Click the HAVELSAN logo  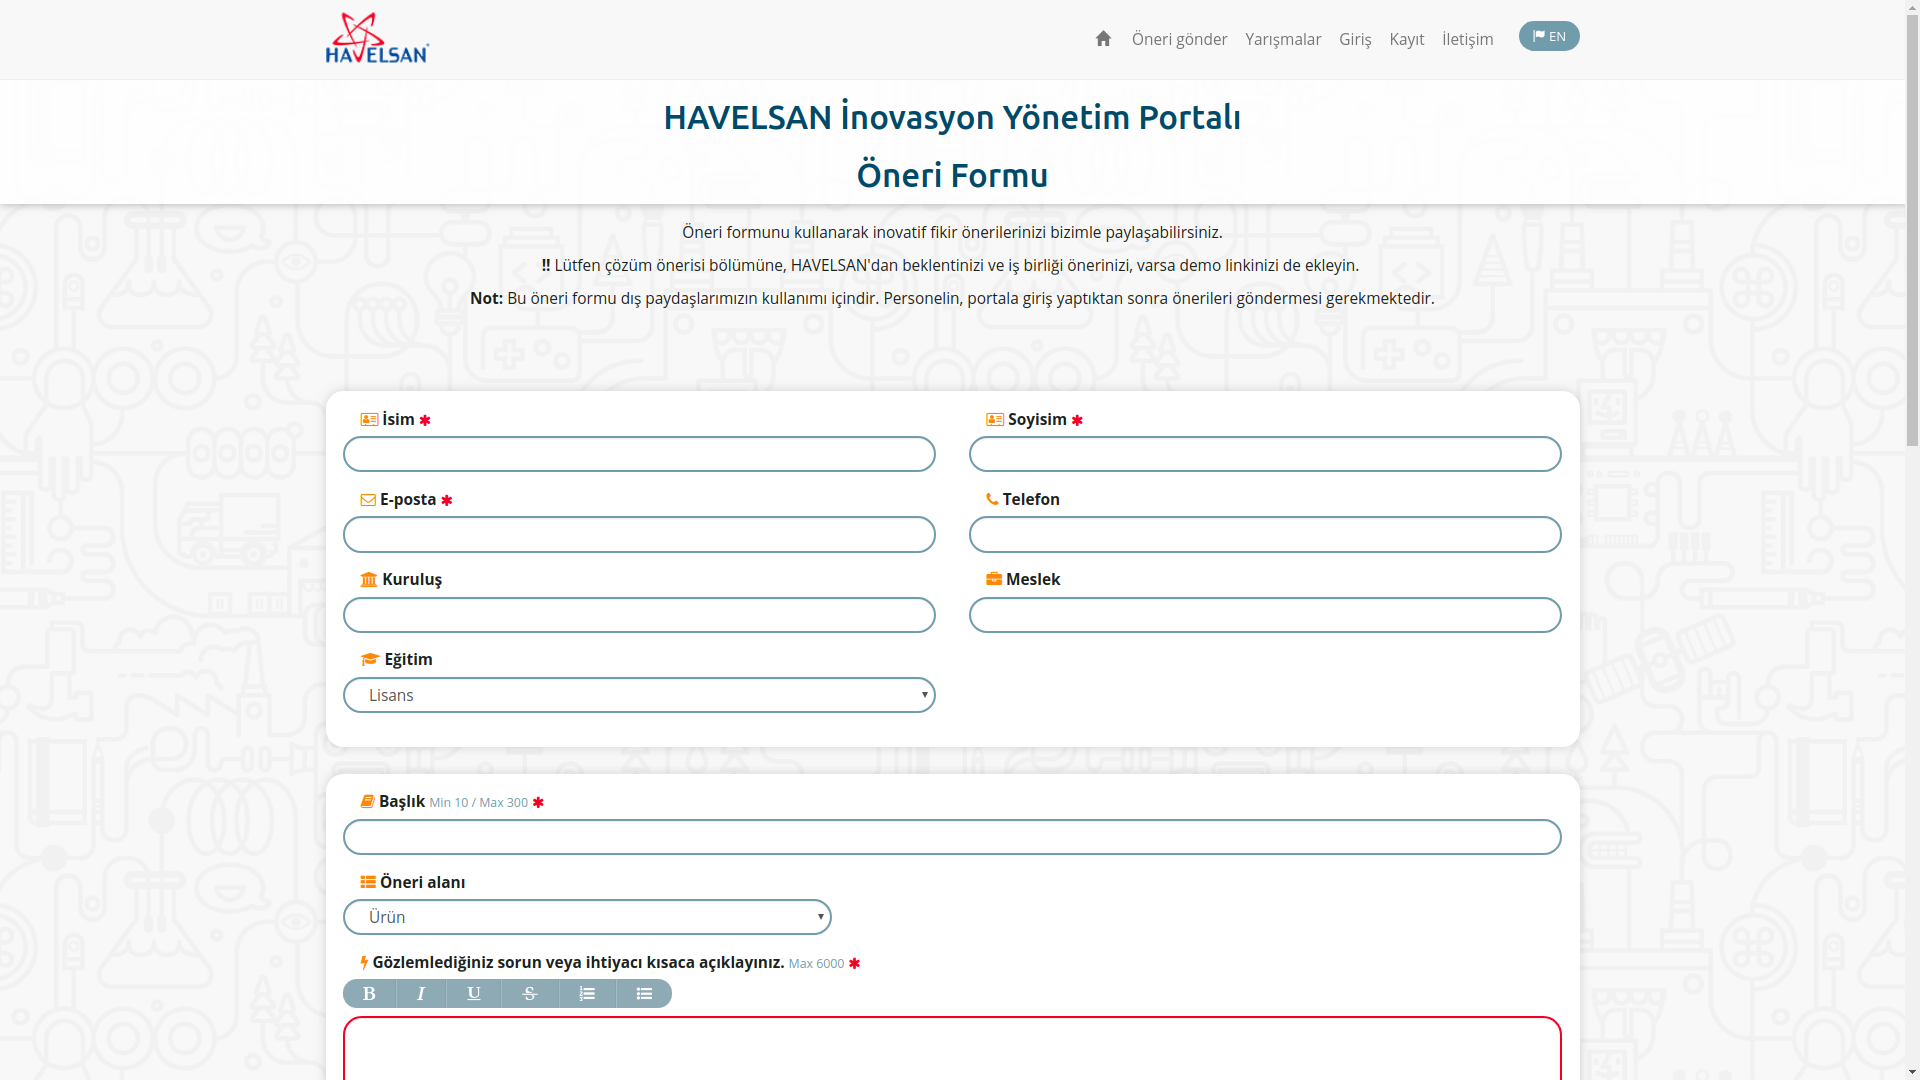pyautogui.click(x=377, y=38)
